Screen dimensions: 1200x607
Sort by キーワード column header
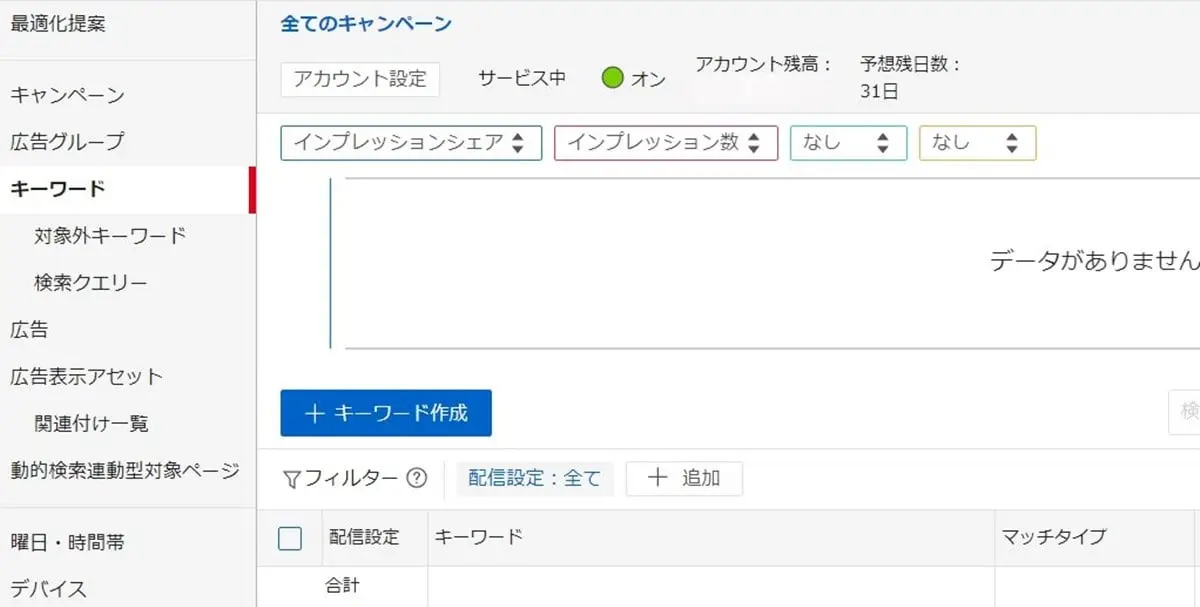click(x=478, y=537)
